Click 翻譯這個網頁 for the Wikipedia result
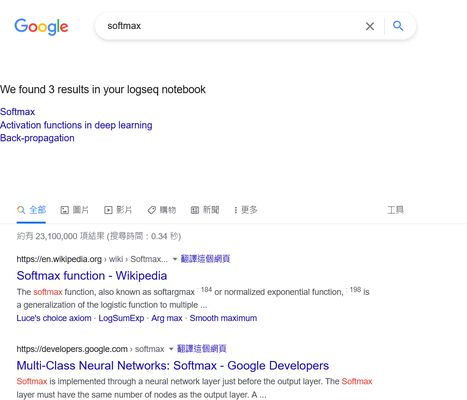 (x=205, y=259)
